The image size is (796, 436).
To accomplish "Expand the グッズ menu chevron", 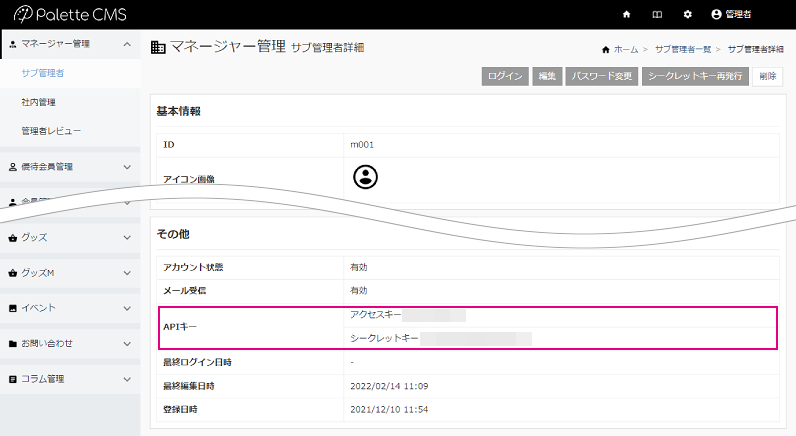I will 127,238.
